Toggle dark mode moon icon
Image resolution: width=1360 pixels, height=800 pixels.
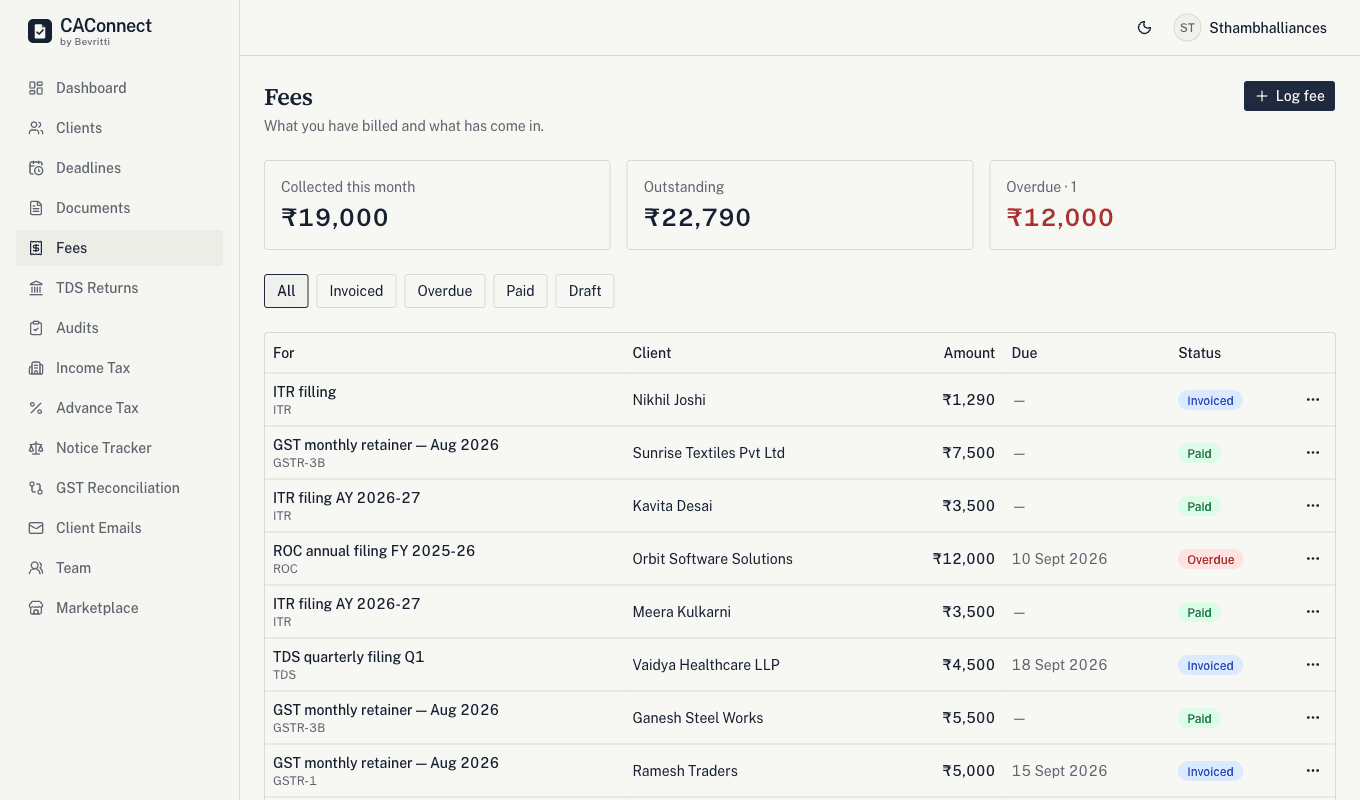coord(1145,28)
